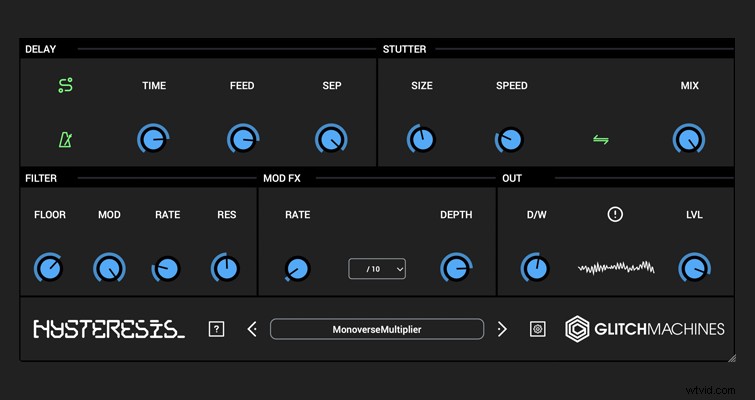
Task: Click the filter RATE knob
Action: tap(166, 269)
